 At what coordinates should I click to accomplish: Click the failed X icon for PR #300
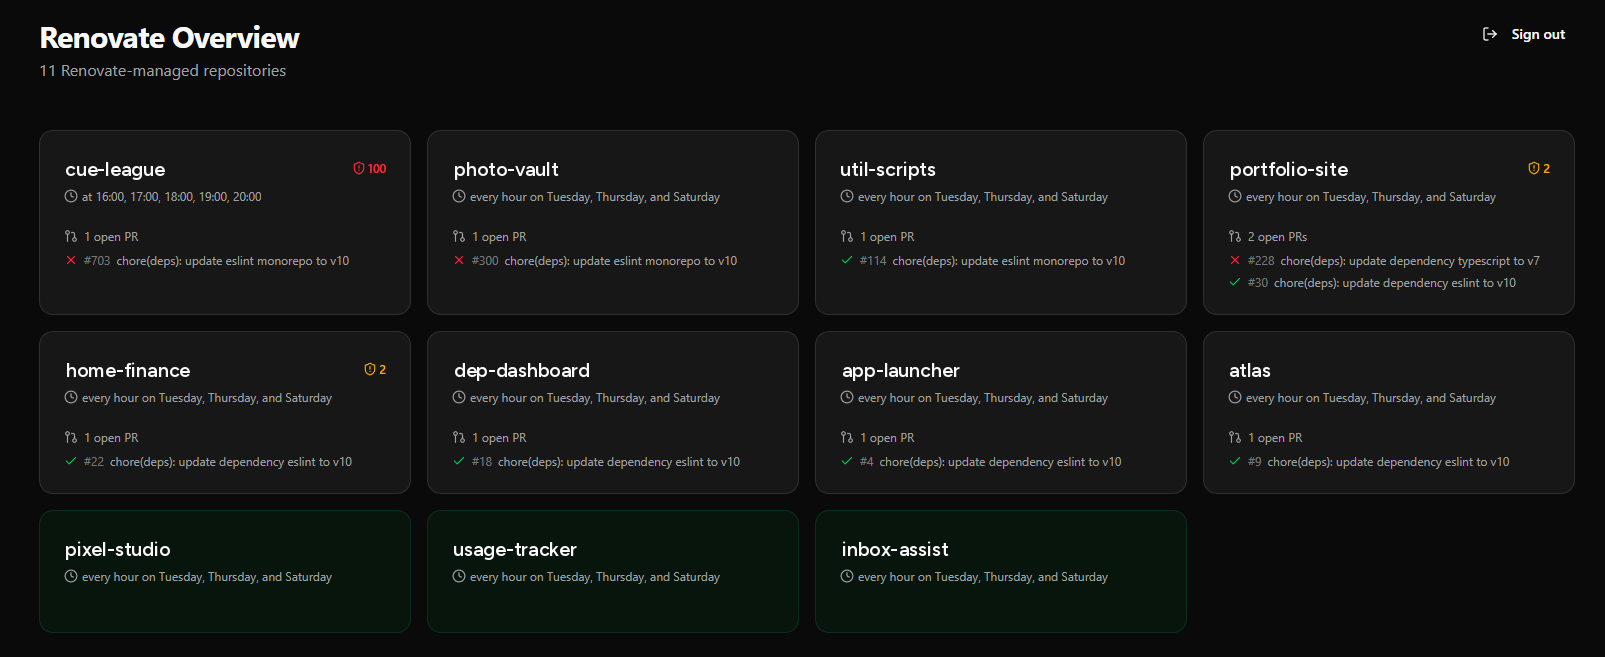[459, 261]
